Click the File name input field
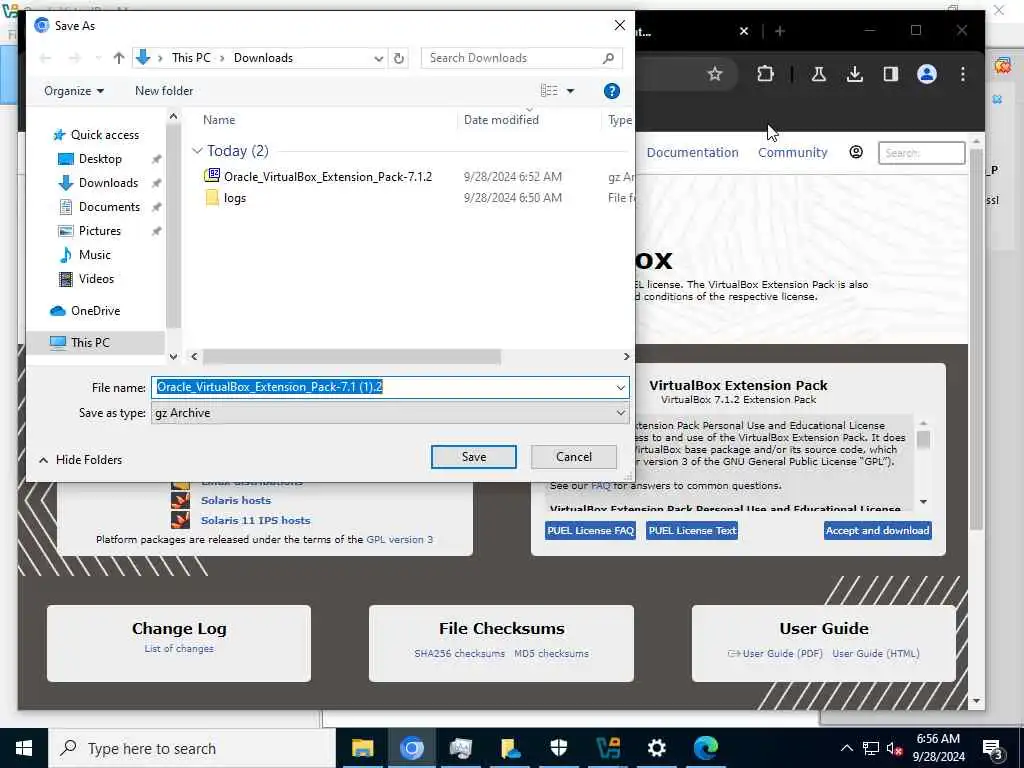This screenshot has width=1024, height=768. pos(383,387)
